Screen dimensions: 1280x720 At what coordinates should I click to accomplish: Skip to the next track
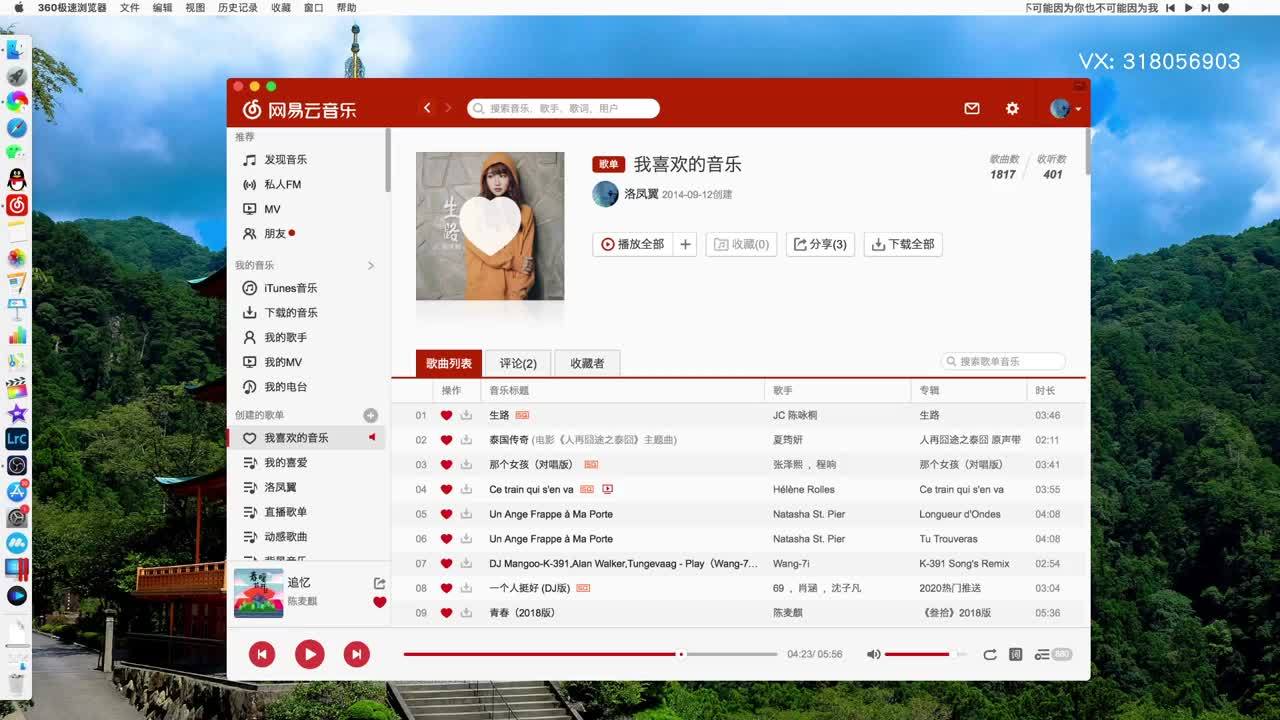[356, 654]
